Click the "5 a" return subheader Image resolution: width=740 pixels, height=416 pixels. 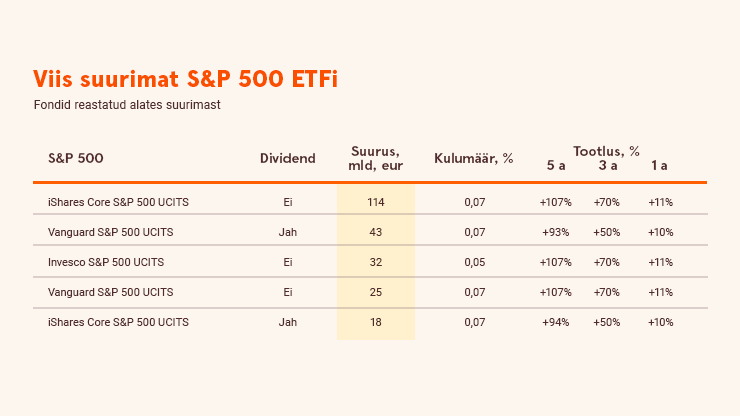(556, 165)
